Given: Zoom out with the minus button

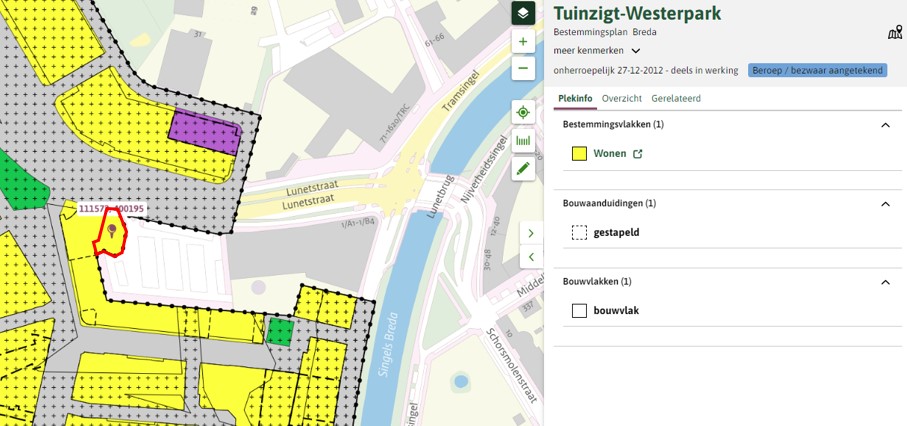Looking at the screenshot, I should [523, 68].
